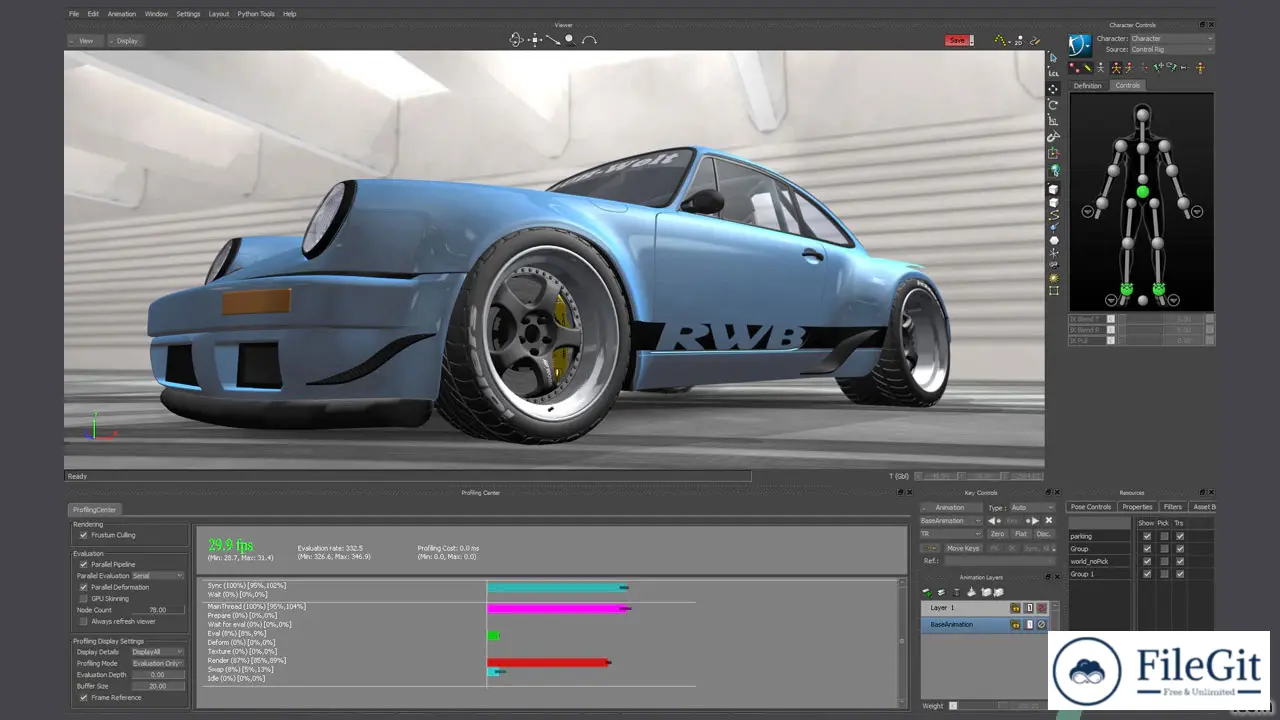This screenshot has height=720, width=1280.
Task: Select the head effector on character figure
Action: point(1143,114)
